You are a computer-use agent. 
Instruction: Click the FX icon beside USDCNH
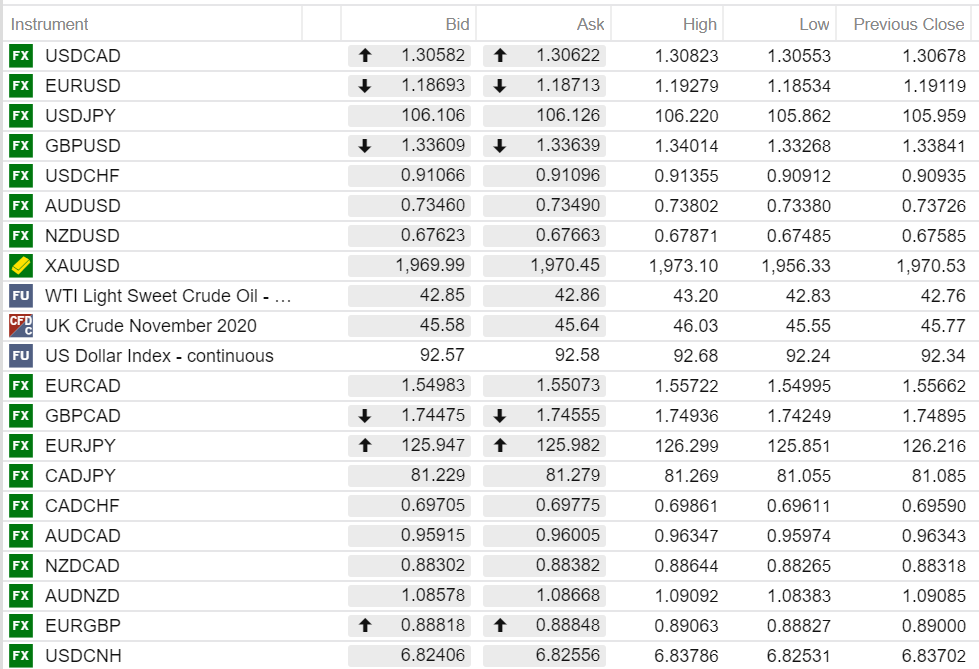point(20,656)
